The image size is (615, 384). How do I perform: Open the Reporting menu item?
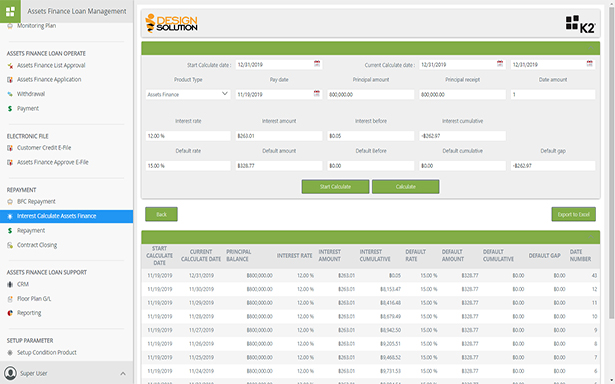(29, 313)
